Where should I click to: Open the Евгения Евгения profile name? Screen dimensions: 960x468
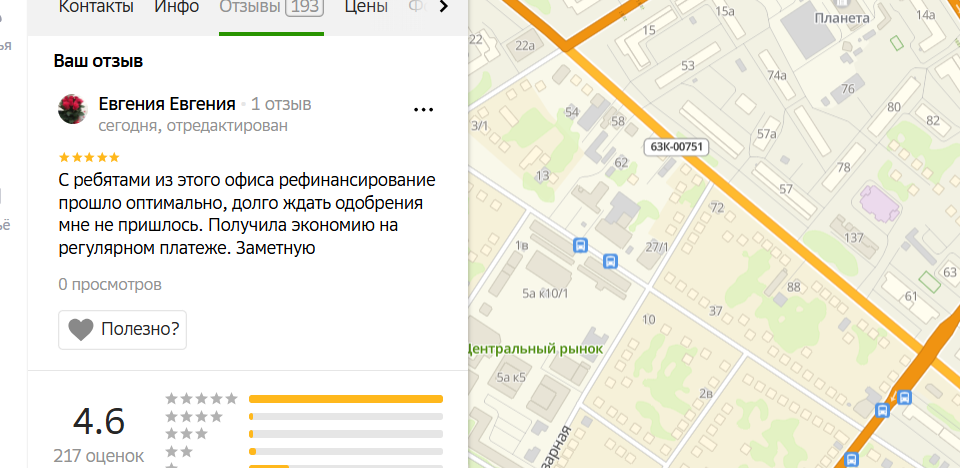pyautogui.click(x=167, y=104)
